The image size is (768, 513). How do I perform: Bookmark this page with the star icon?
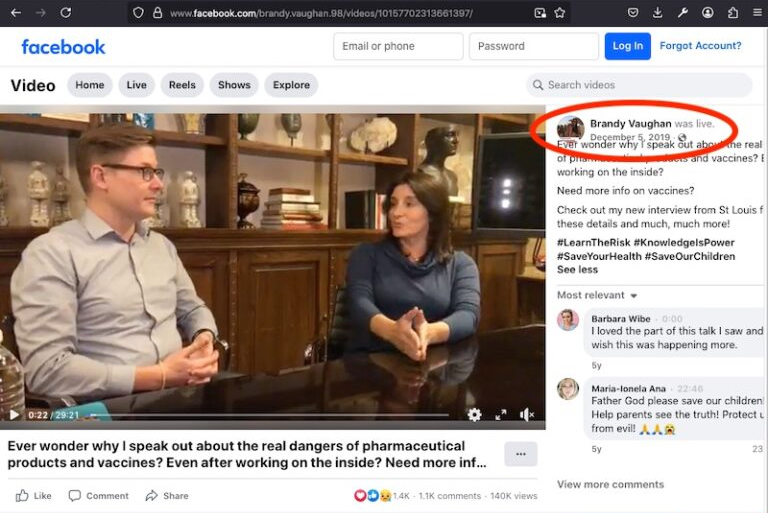[560, 13]
